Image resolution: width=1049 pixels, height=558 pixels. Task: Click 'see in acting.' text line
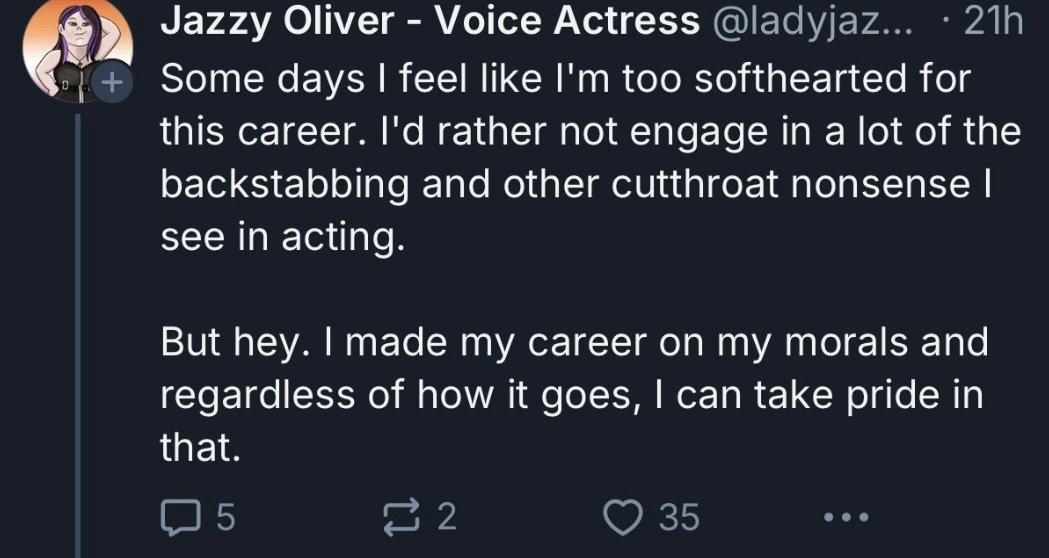(282, 238)
